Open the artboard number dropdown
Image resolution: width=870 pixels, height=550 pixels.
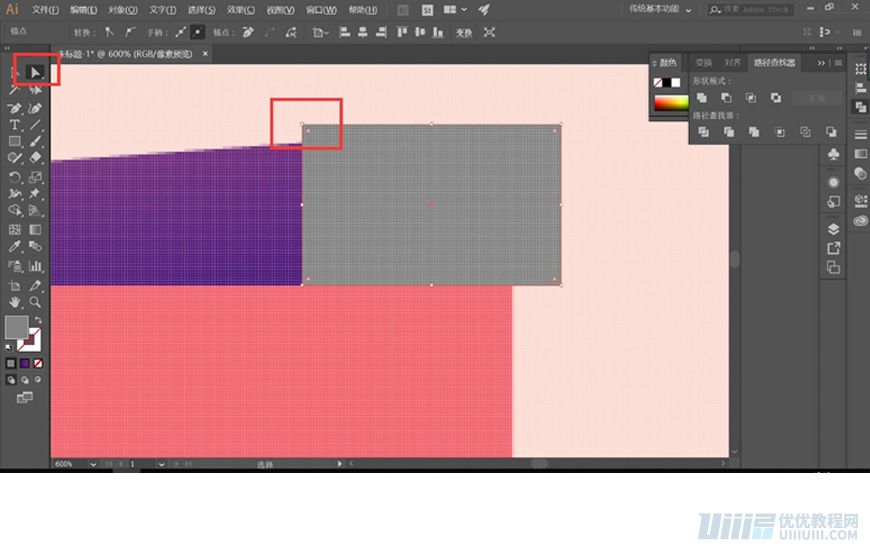[x=161, y=464]
